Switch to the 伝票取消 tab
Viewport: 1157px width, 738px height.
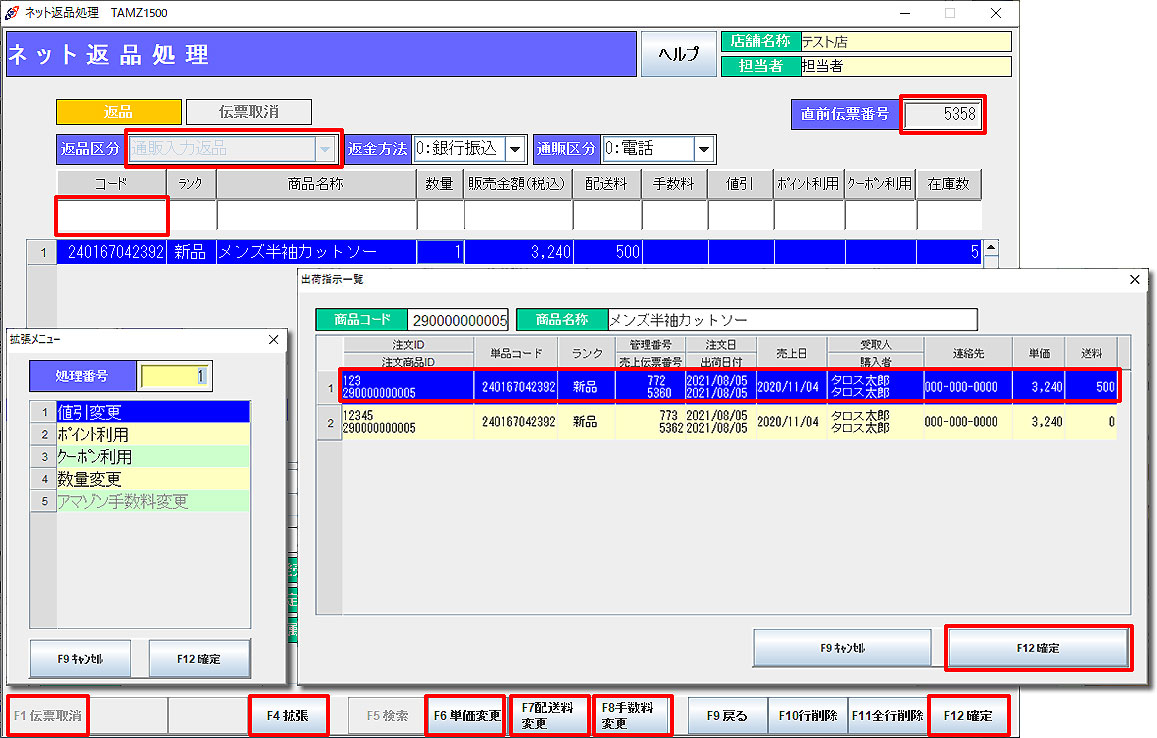tap(249, 112)
